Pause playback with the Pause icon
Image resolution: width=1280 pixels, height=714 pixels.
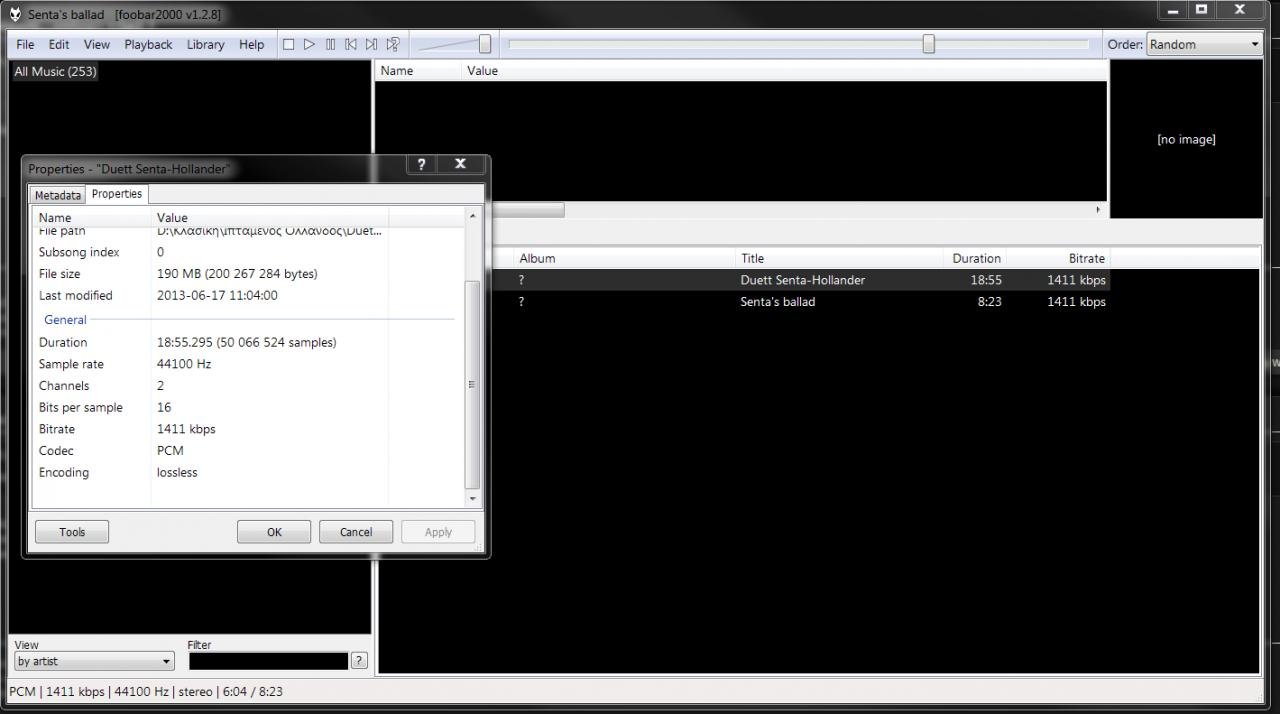pyautogui.click(x=330, y=44)
